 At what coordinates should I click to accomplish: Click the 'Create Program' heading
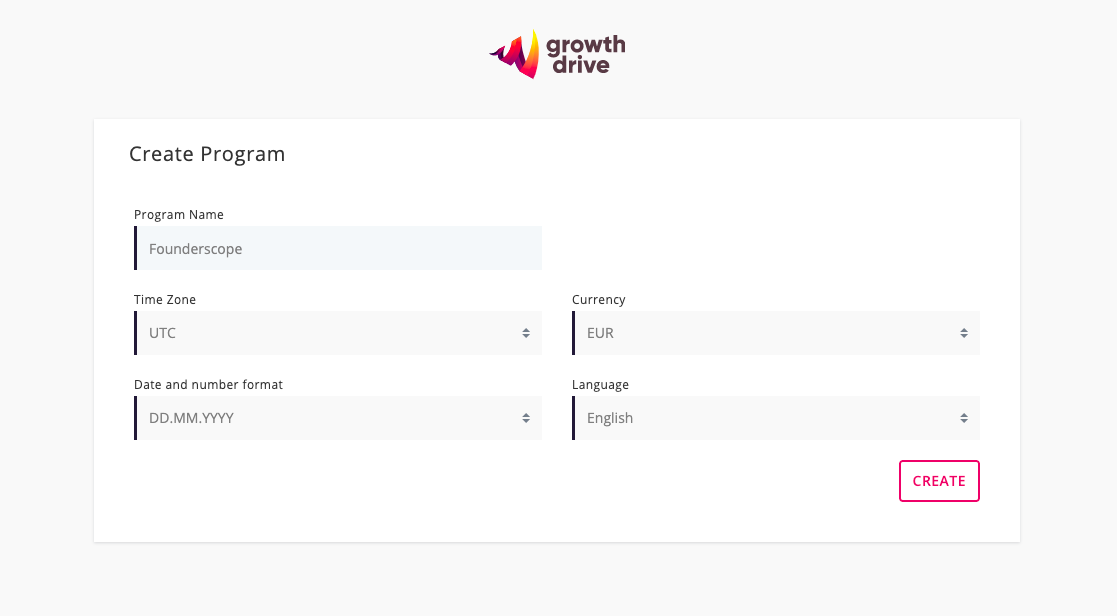(207, 154)
